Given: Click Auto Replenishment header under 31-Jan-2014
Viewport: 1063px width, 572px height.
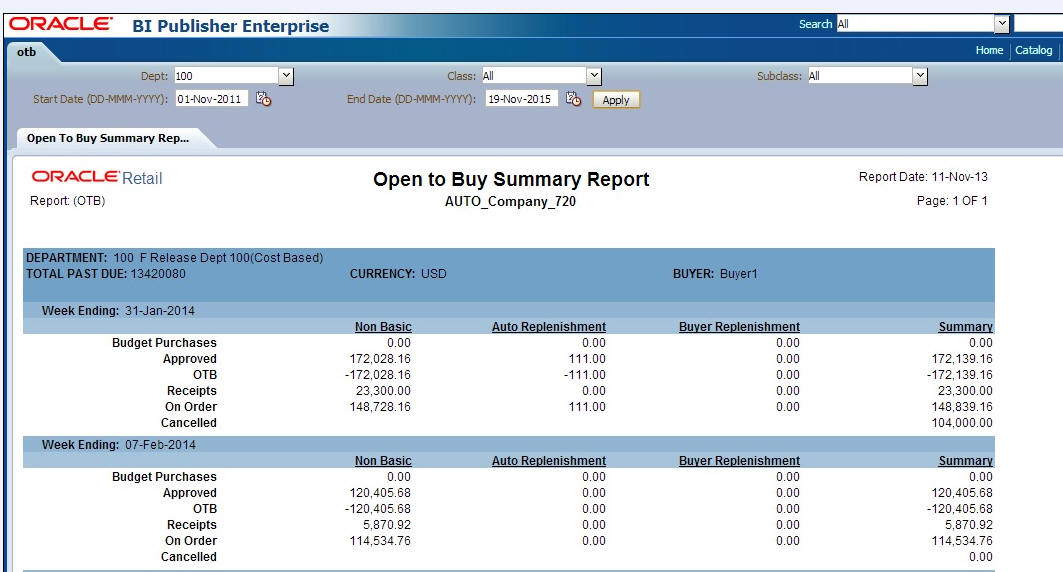Looking at the screenshot, I should (x=549, y=327).
